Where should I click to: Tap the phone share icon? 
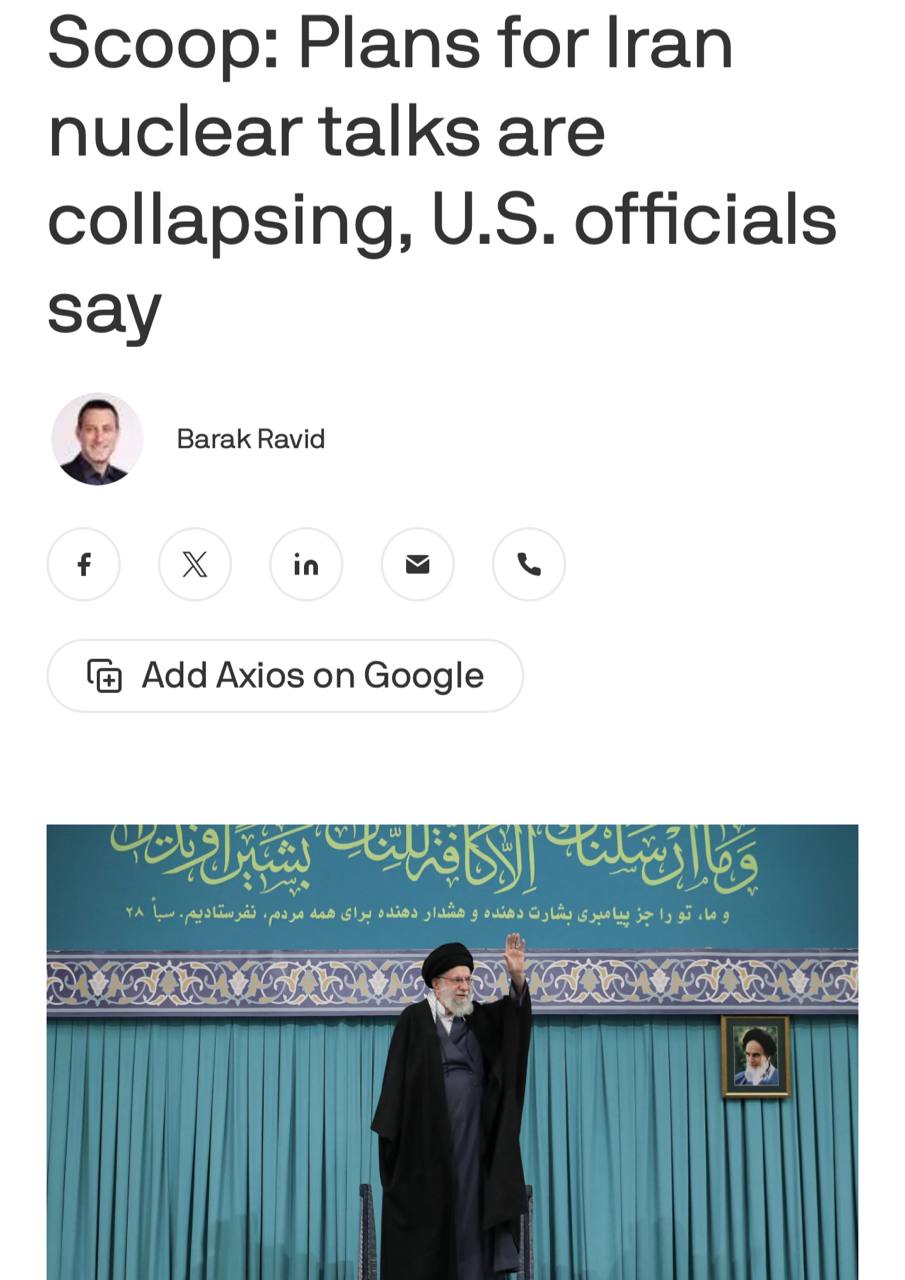[529, 565]
